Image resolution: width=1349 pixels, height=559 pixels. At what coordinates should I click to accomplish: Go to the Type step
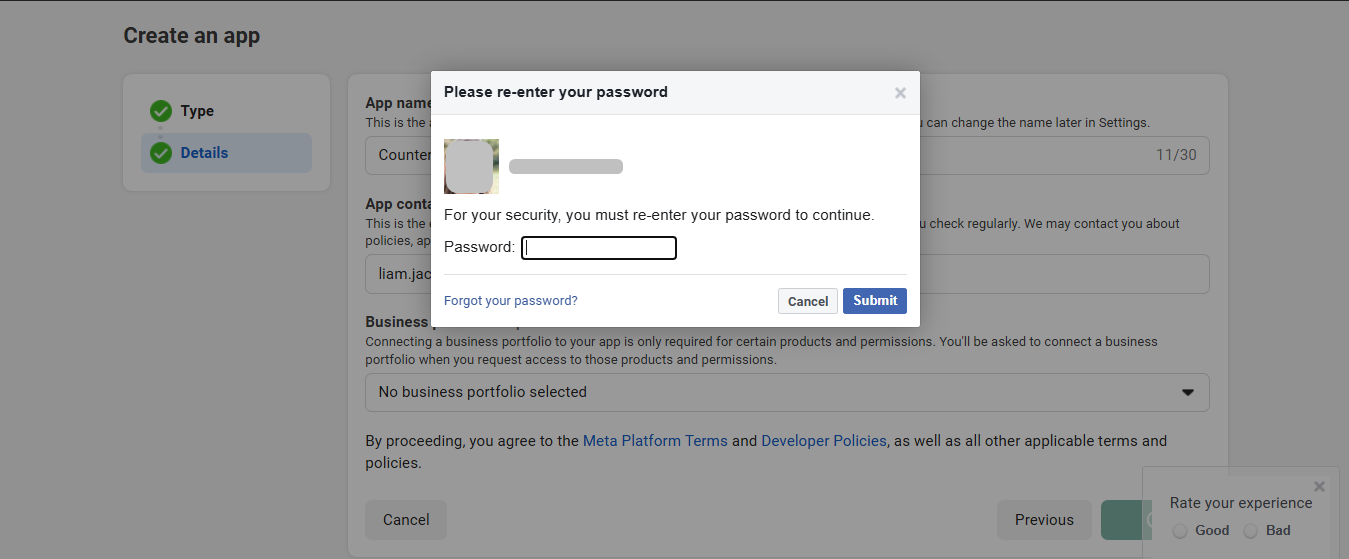click(197, 111)
